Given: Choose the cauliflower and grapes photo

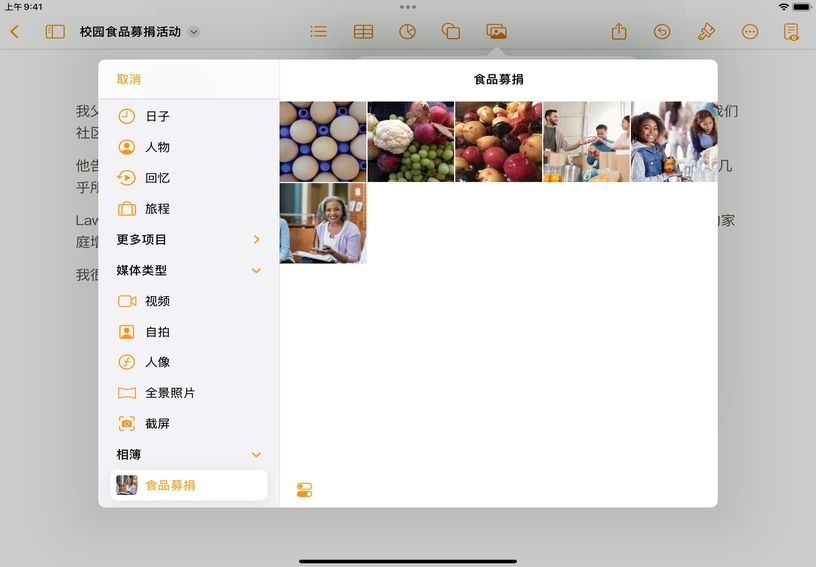Looking at the screenshot, I should coord(410,141).
